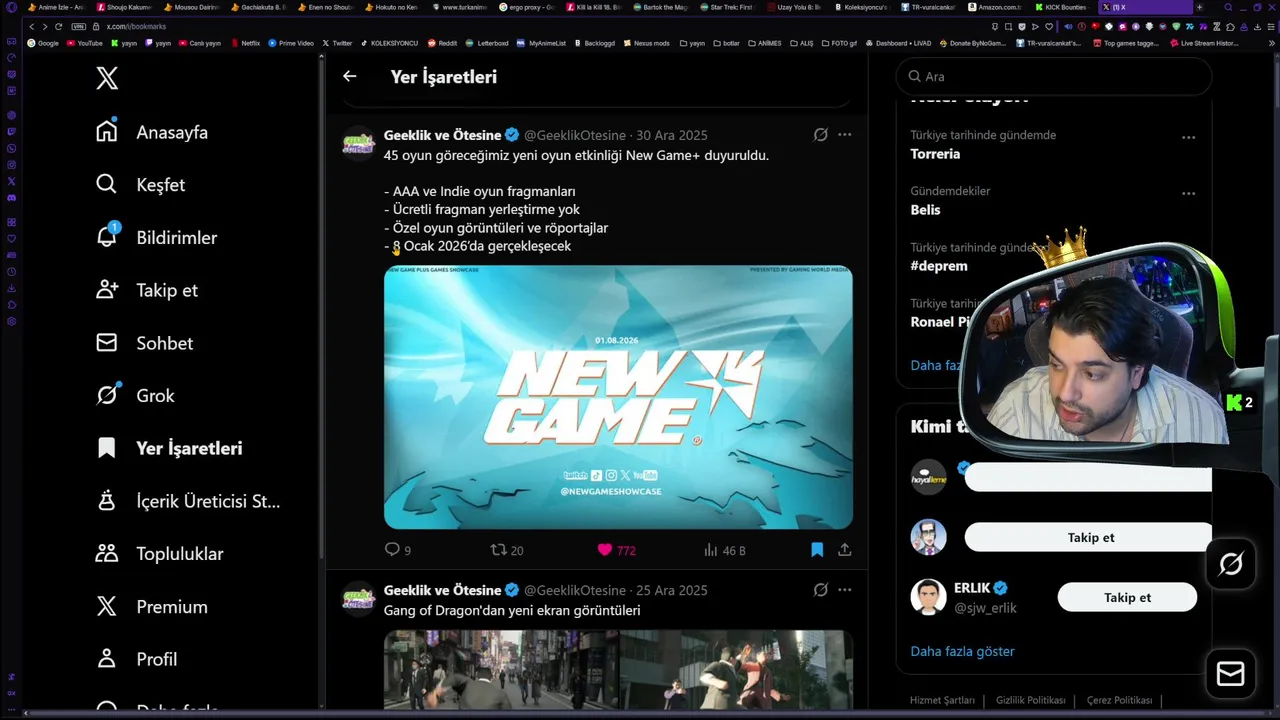The image size is (1280, 720).
Task: Show hidden bookmarks overflow chevron
Action: [x=1272, y=43]
